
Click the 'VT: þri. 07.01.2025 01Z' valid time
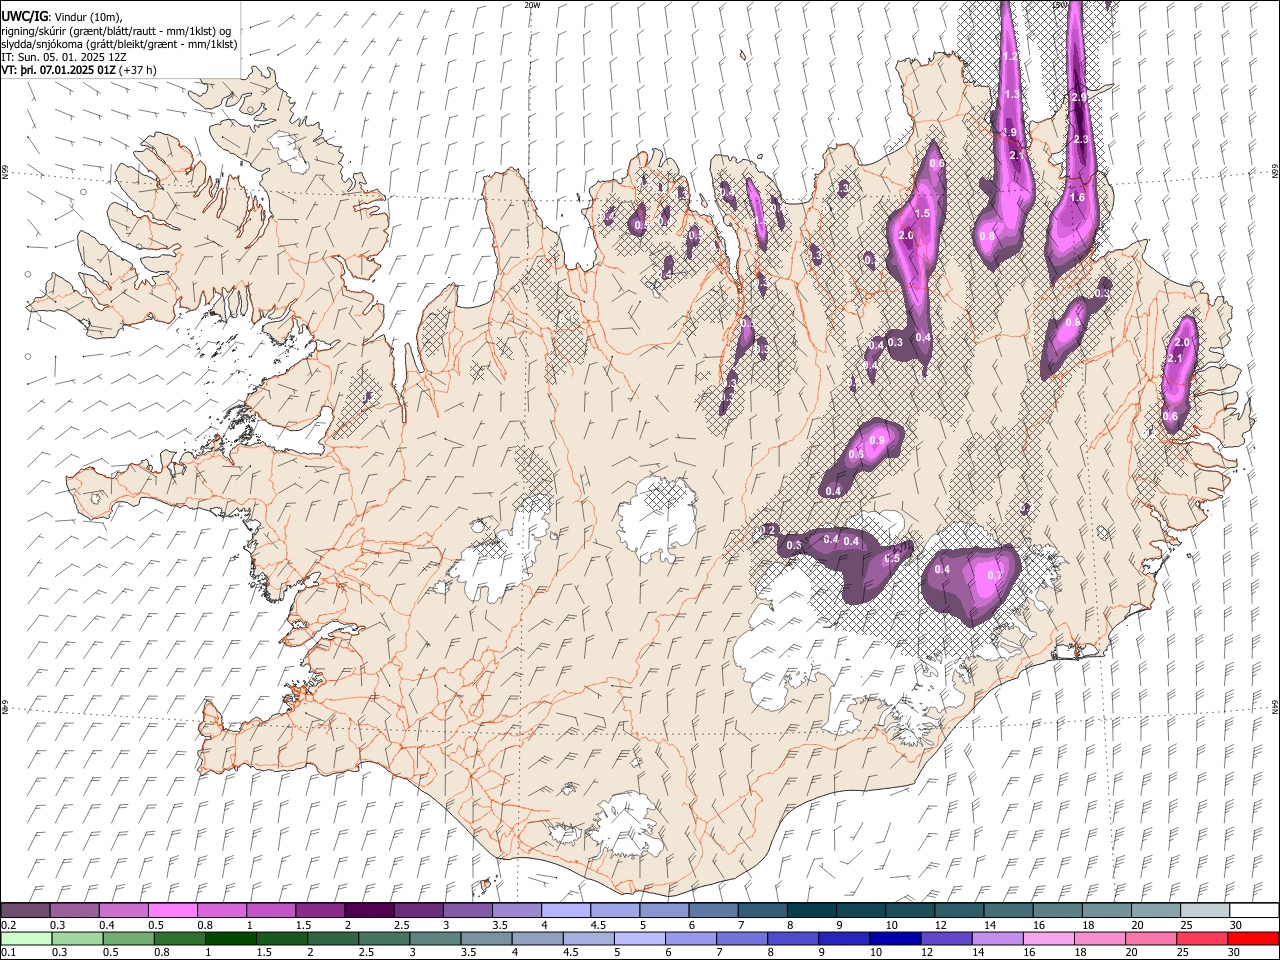click(58, 70)
